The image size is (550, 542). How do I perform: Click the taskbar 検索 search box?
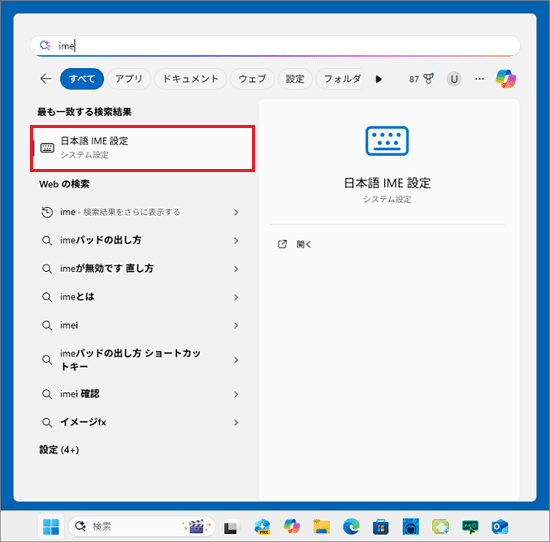coord(141,526)
